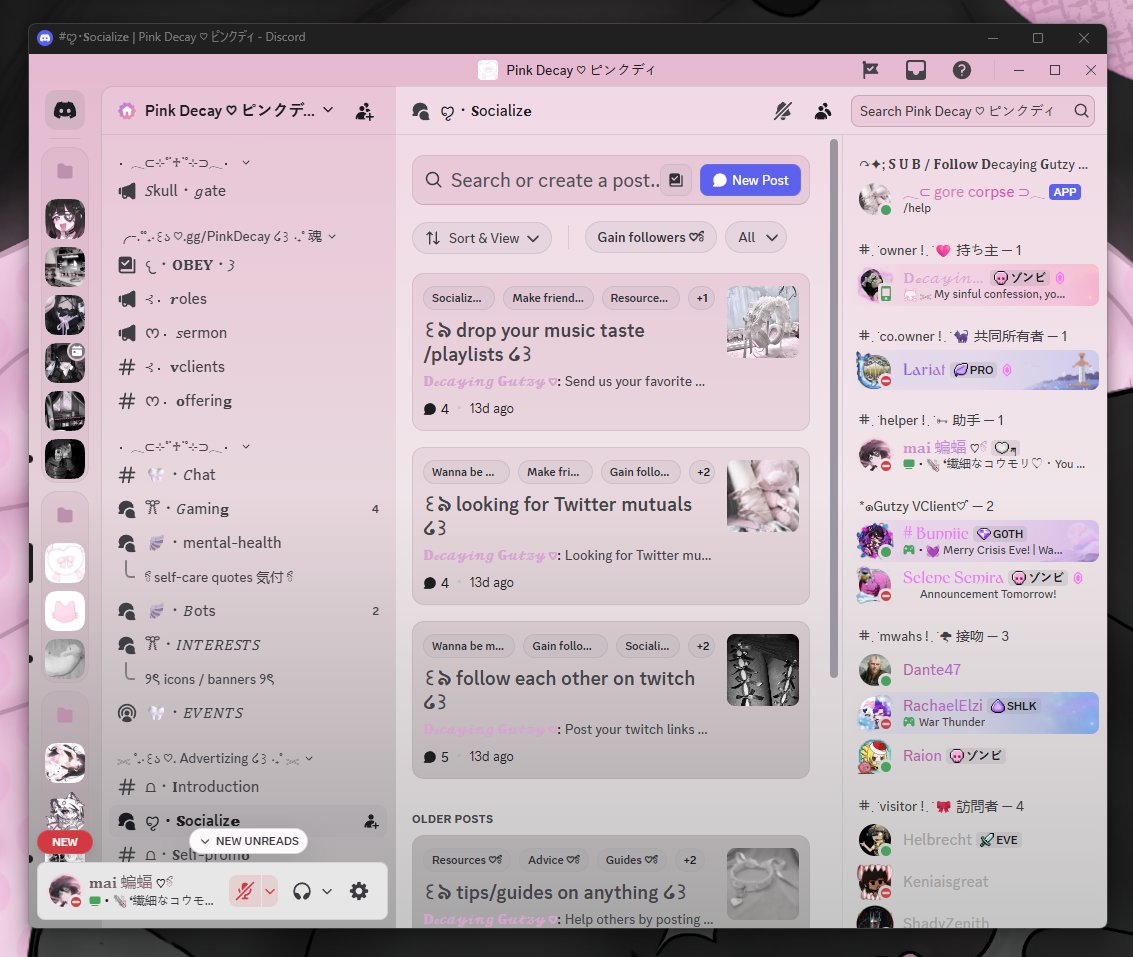View thumbnail of music taste post
The image size is (1133, 957).
pyautogui.click(x=762, y=322)
